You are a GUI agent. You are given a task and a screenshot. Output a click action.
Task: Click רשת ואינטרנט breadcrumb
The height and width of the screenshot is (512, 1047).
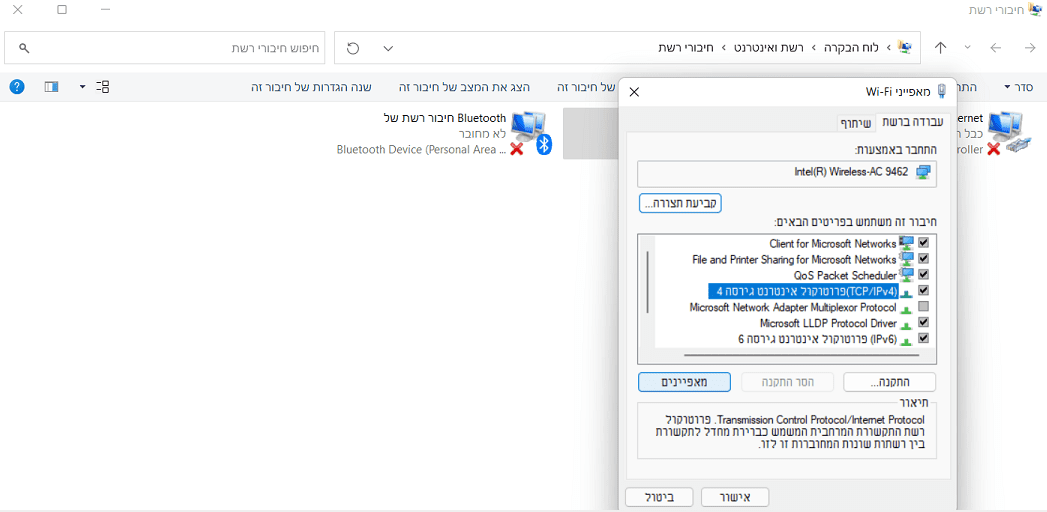(x=771, y=48)
